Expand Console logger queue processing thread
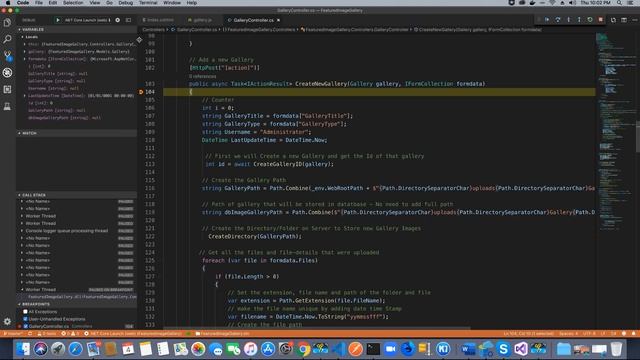Screen dimensions: 640x360 point(22,231)
